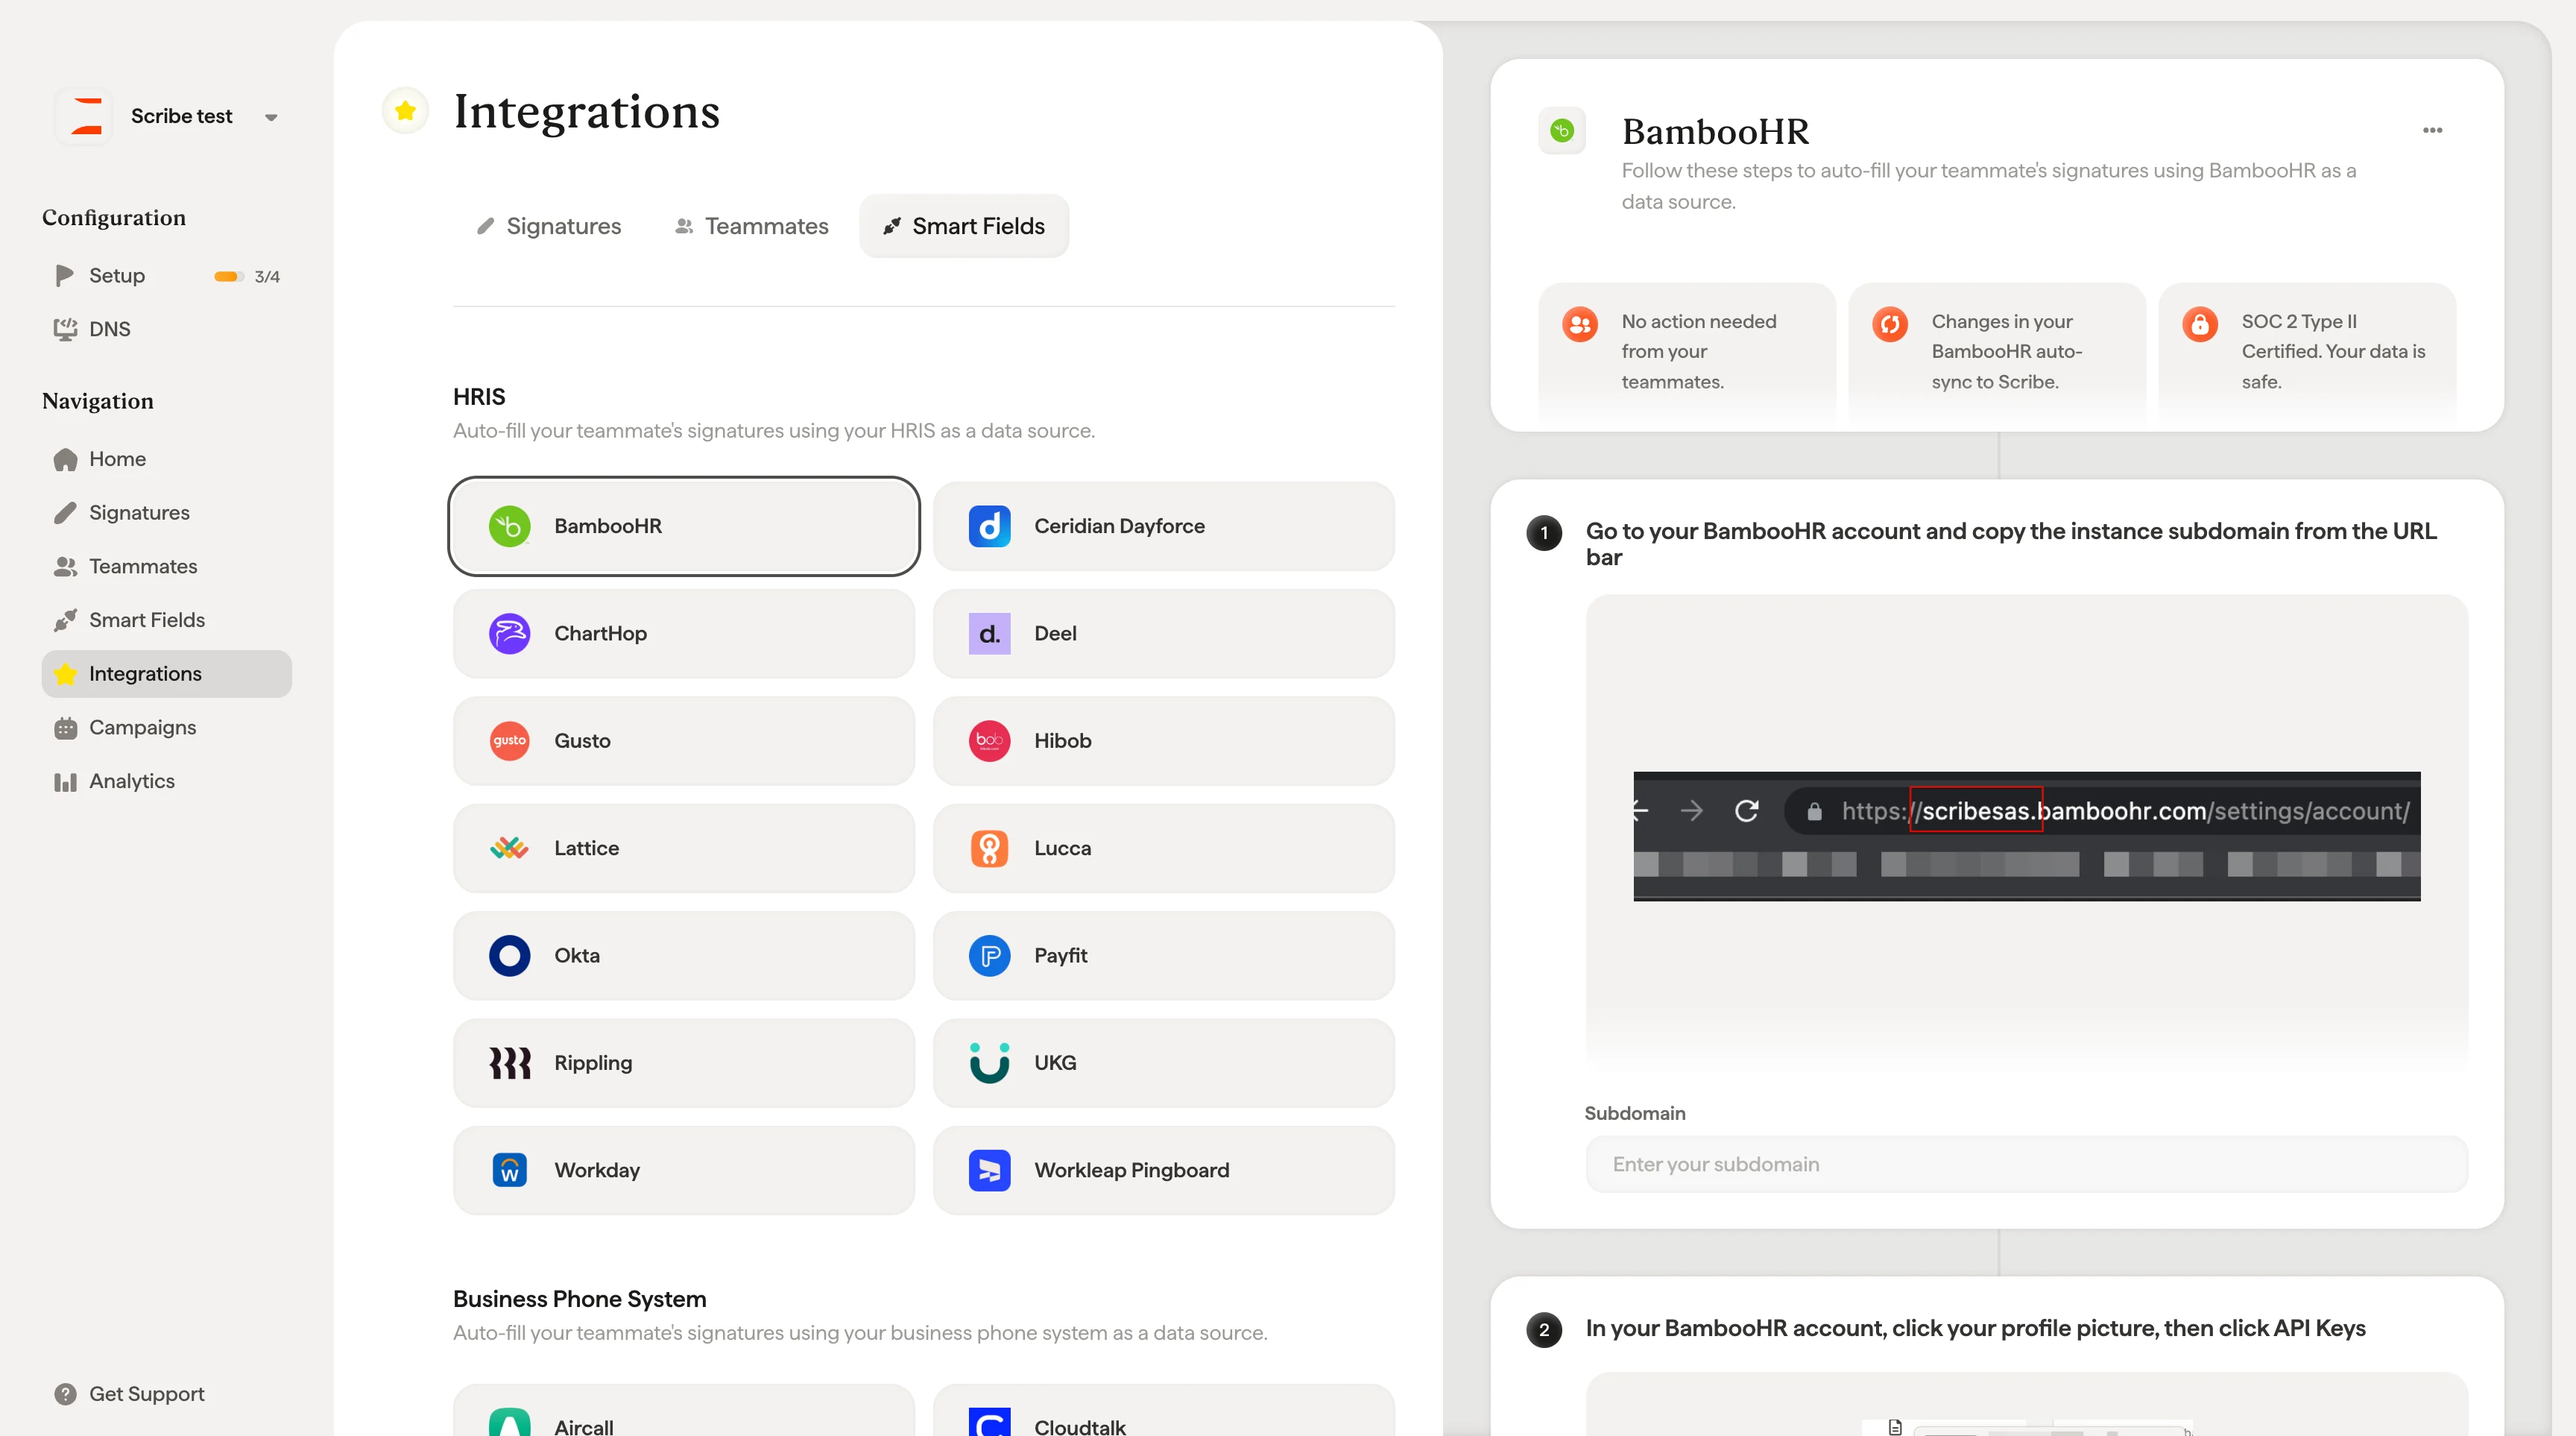2576x1436 pixels.
Task: Click the Get Support question mark icon
Action: (x=65, y=1394)
